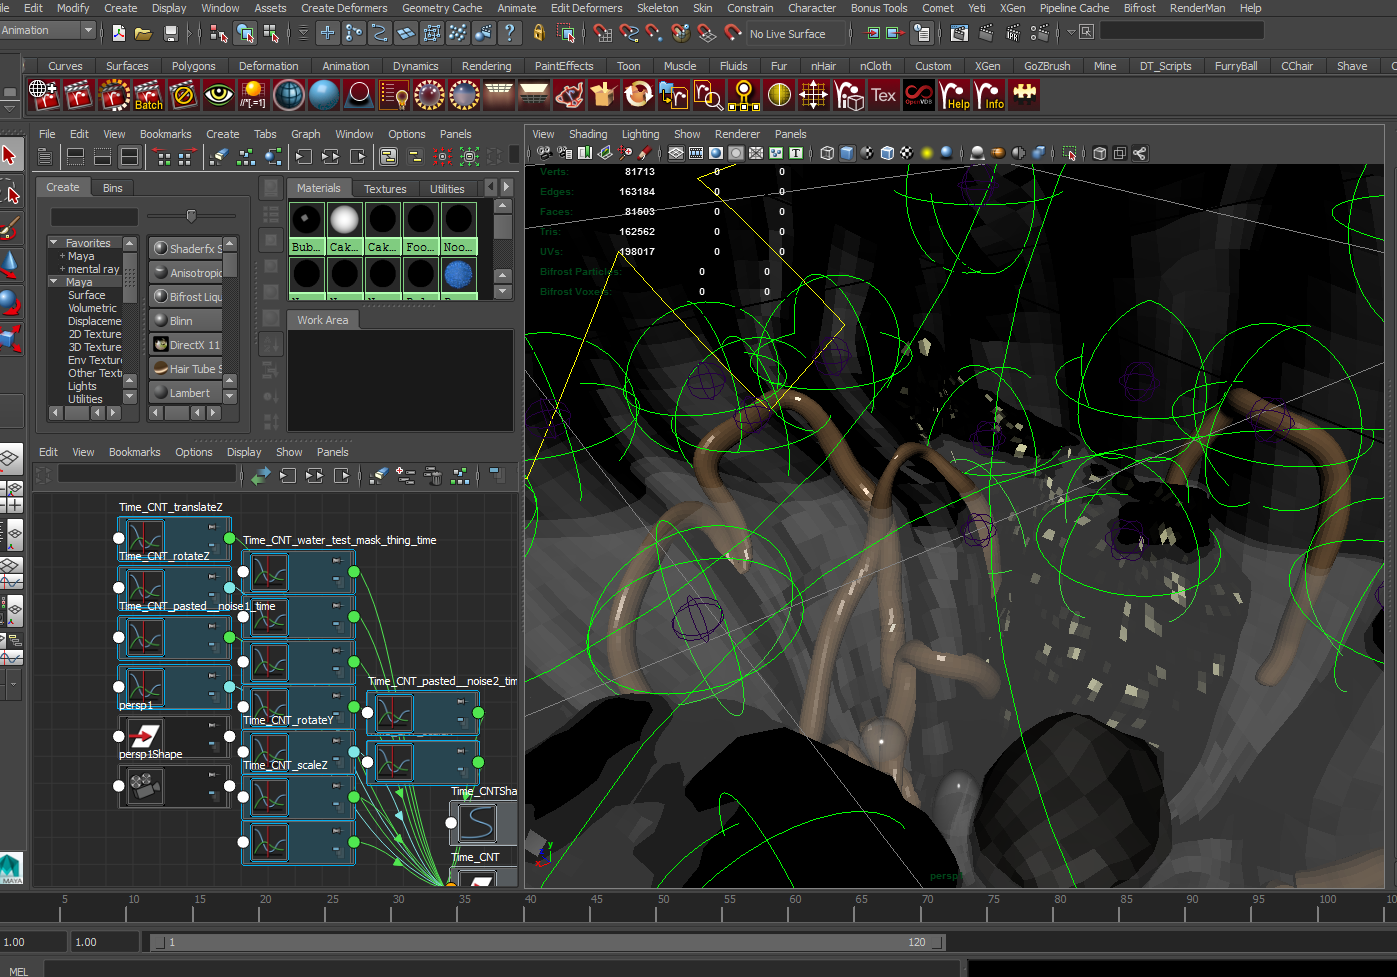
Task: Open the Rendering shelf tab
Action: 486,66
